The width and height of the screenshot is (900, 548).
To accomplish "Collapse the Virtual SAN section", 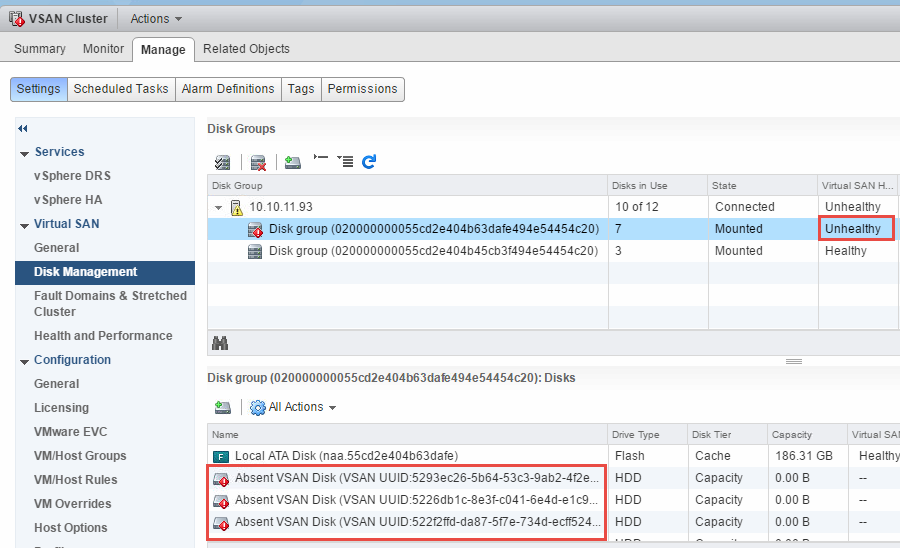I will pos(25,226).
